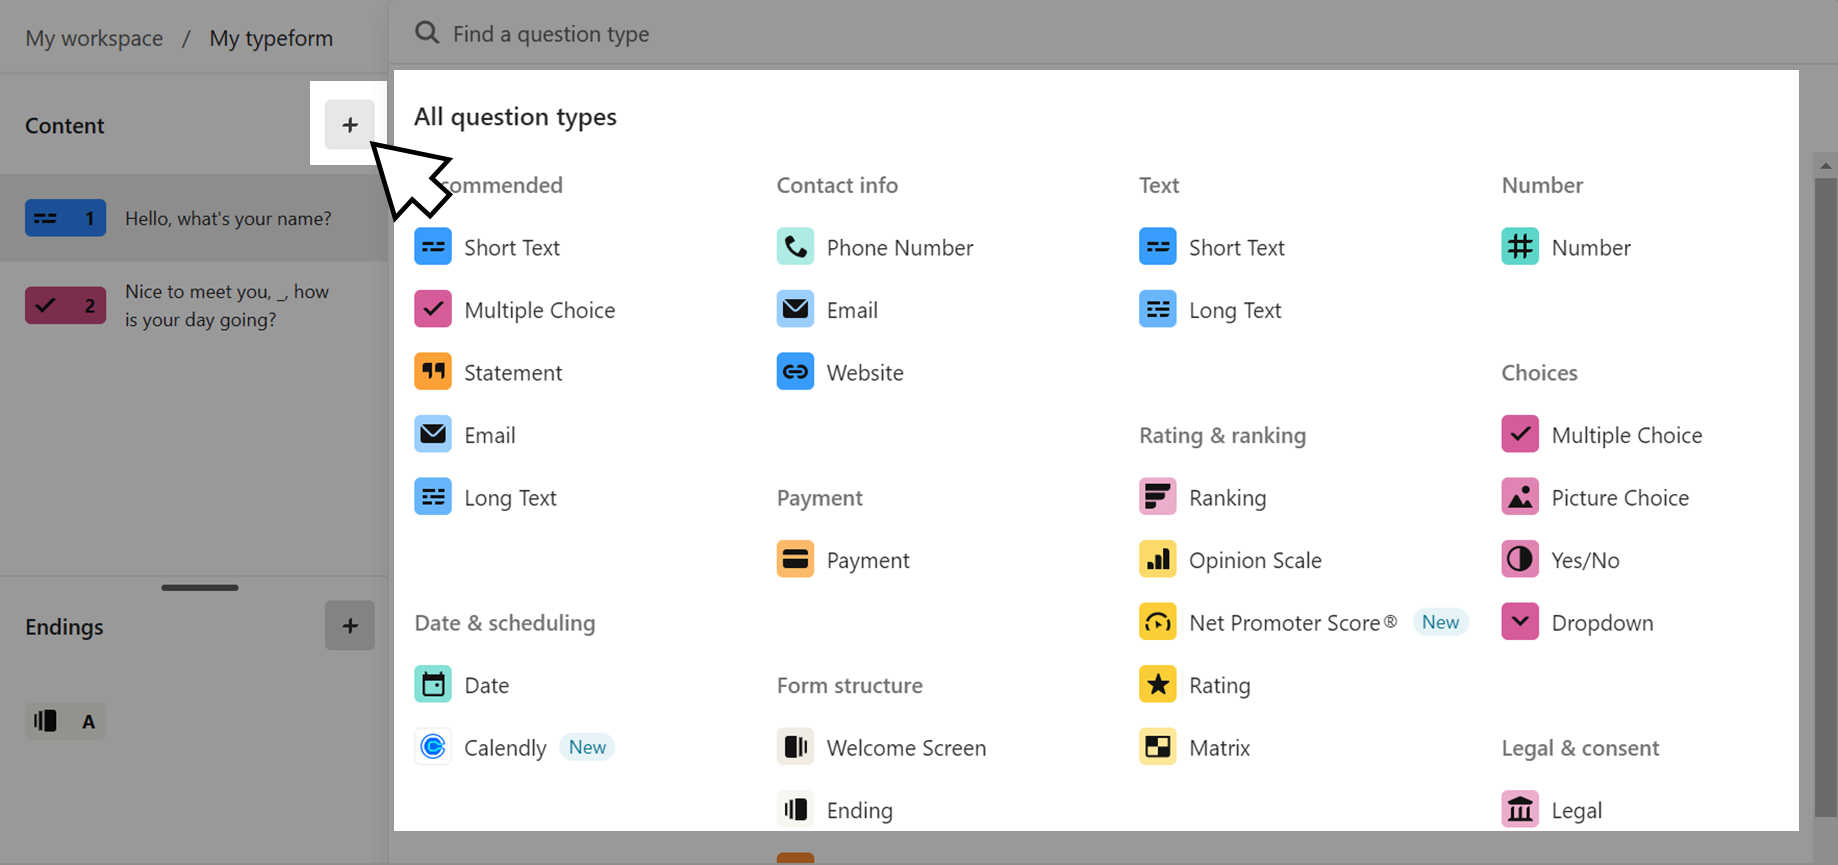
Task: Select the Net Promoter Score icon
Action: 1157,622
